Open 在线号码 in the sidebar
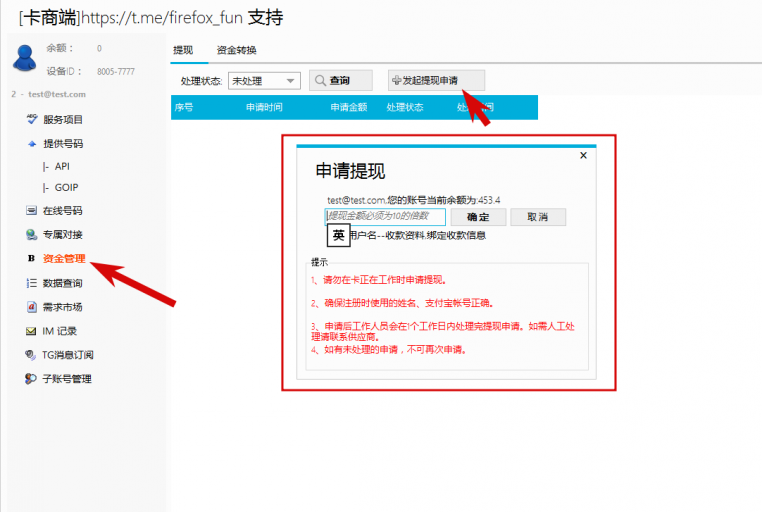The width and height of the screenshot is (762, 512). click(x=62, y=210)
